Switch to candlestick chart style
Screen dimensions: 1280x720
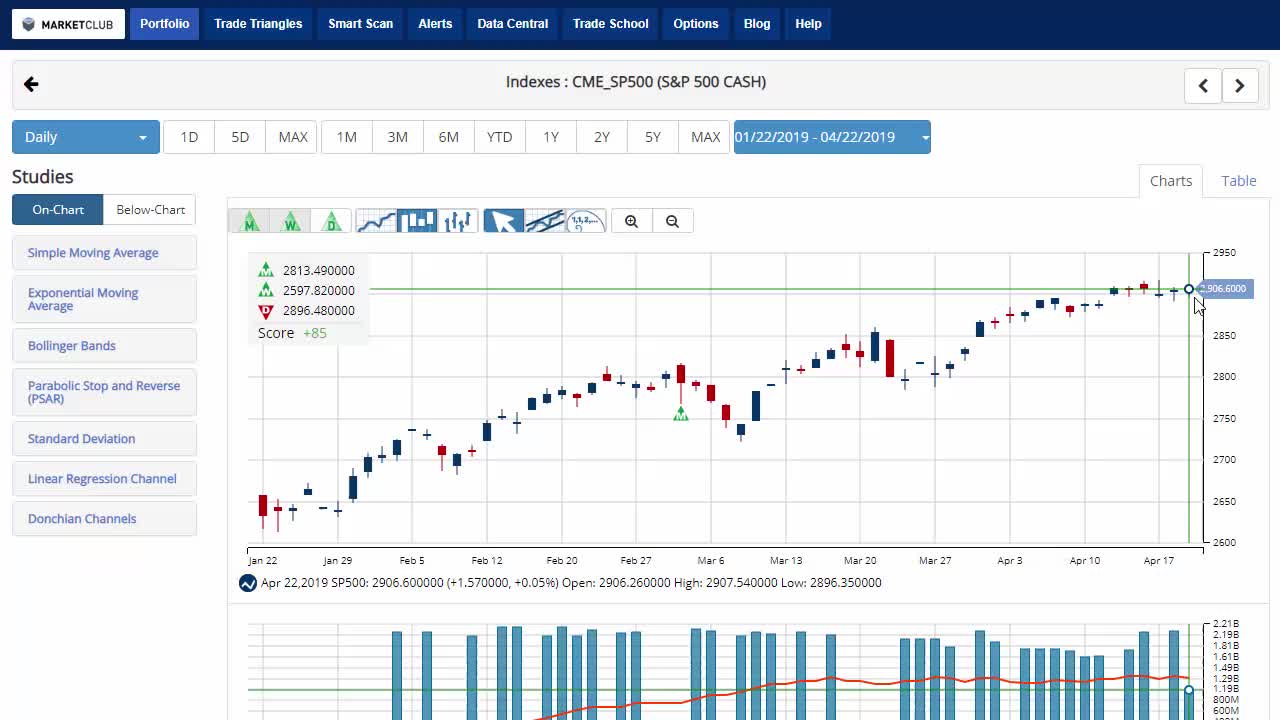(417, 221)
